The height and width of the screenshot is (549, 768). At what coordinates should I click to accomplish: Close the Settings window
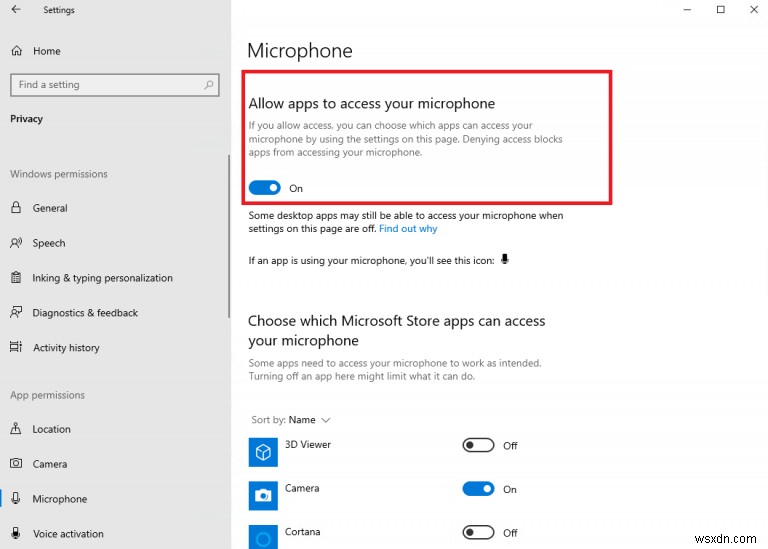coord(754,9)
